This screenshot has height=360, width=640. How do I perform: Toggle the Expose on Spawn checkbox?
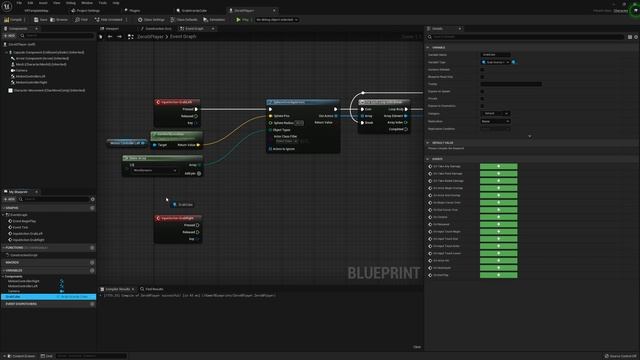pyautogui.click(x=482, y=91)
